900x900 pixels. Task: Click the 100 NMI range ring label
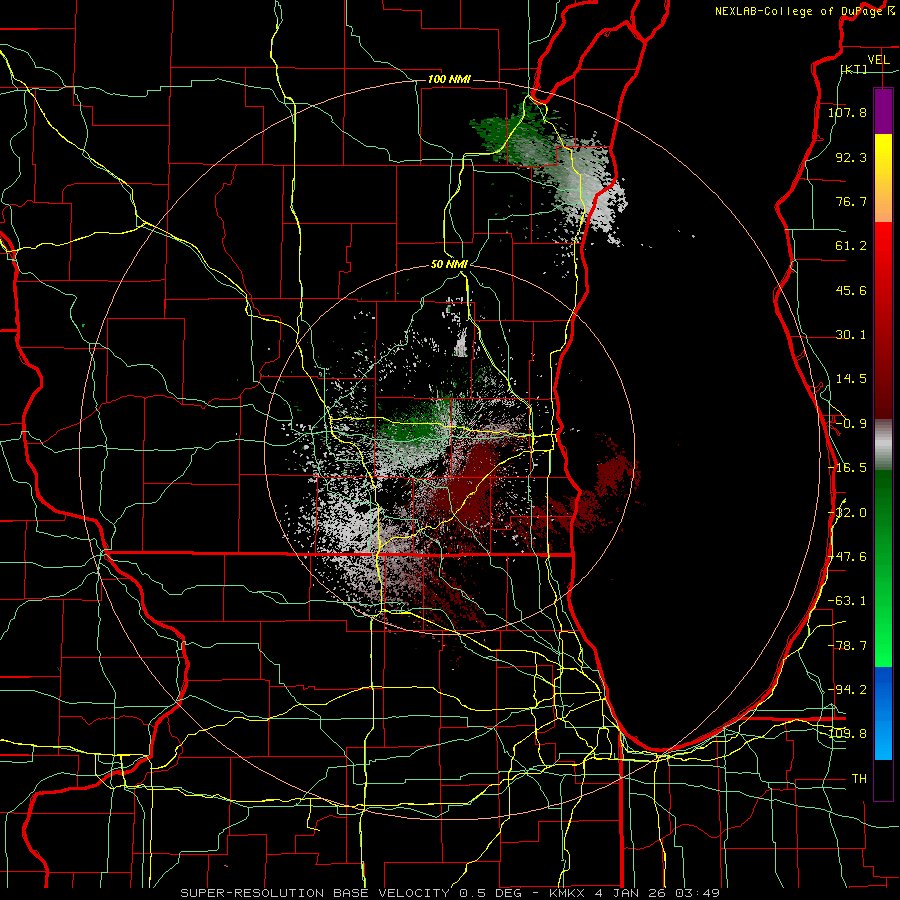449,79
